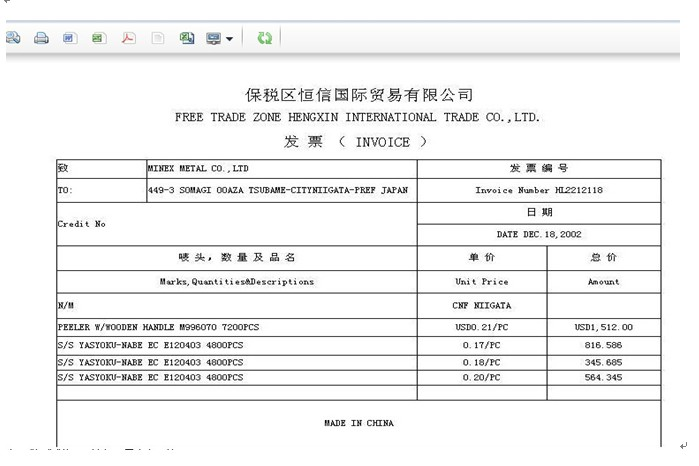
Task: Export report using green spreadsheet icon
Action: click(x=98, y=38)
